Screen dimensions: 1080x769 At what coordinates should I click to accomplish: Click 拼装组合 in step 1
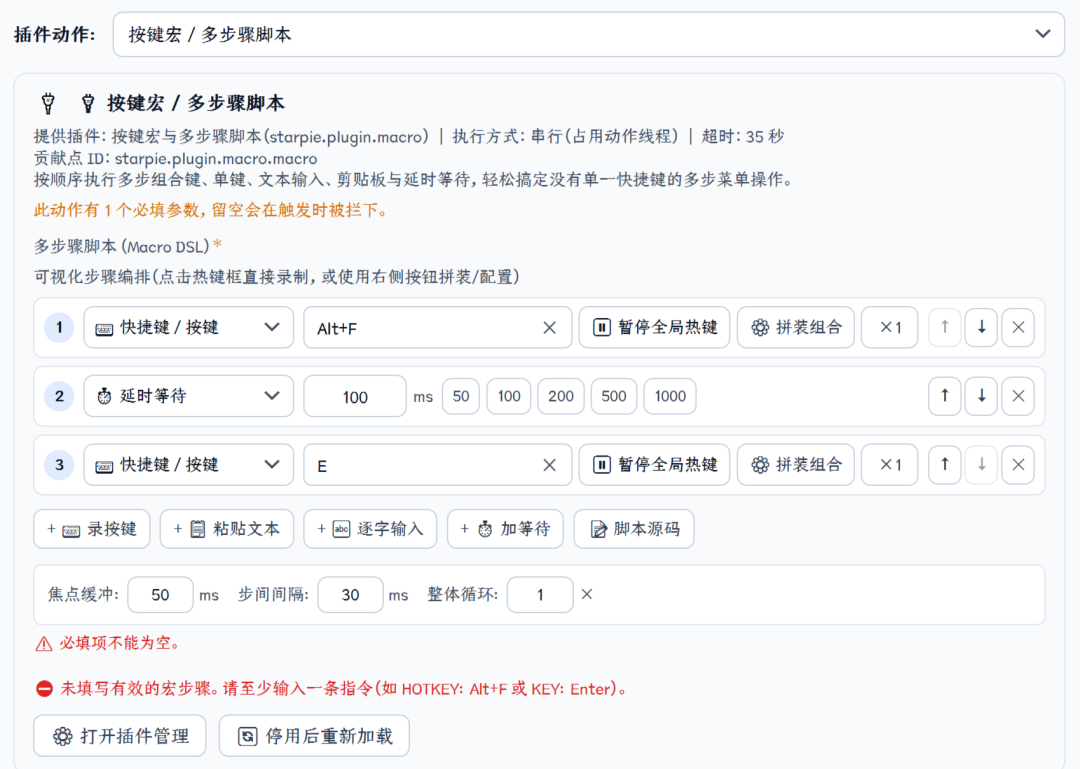pos(796,327)
